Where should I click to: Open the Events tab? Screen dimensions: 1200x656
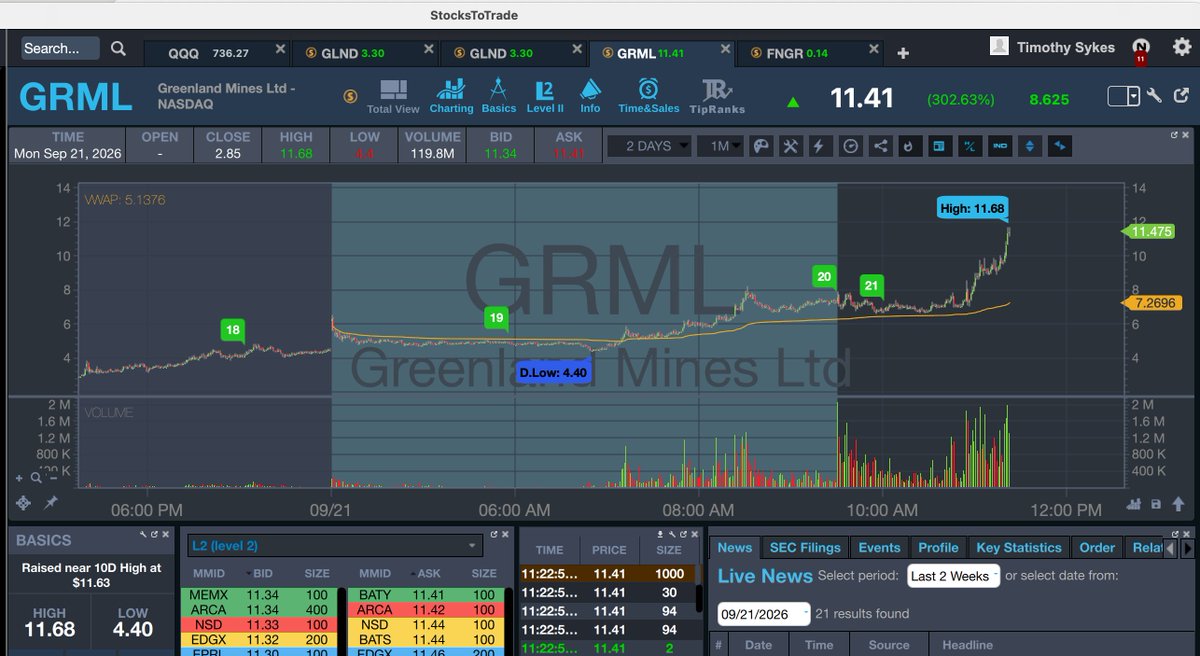point(879,547)
